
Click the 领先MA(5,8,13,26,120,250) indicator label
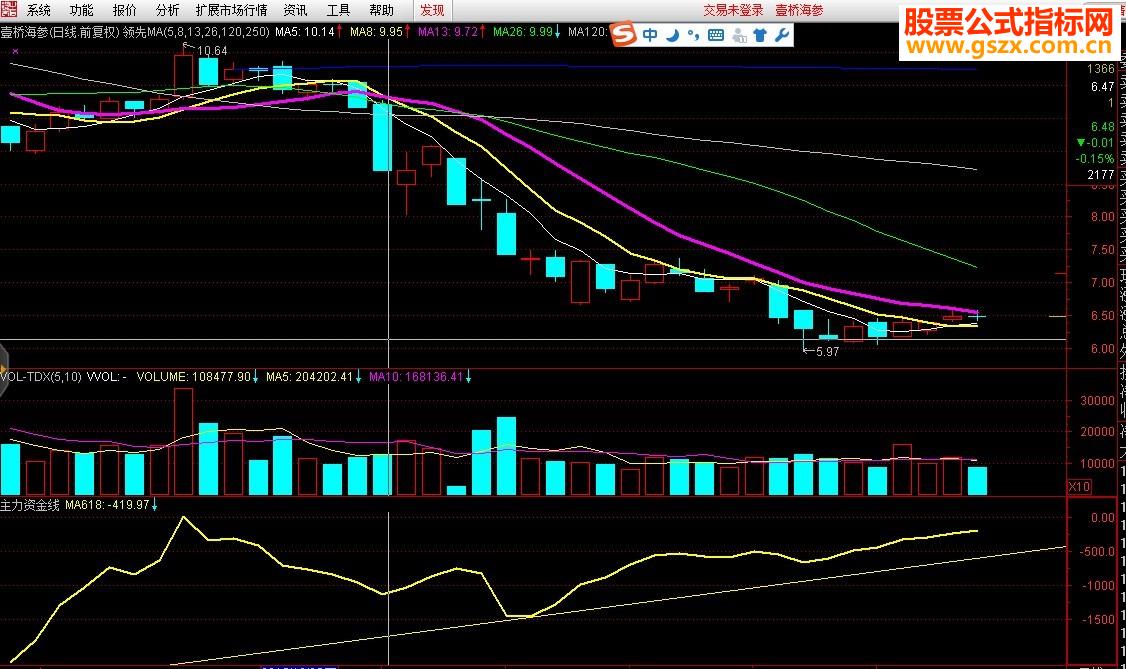point(196,32)
